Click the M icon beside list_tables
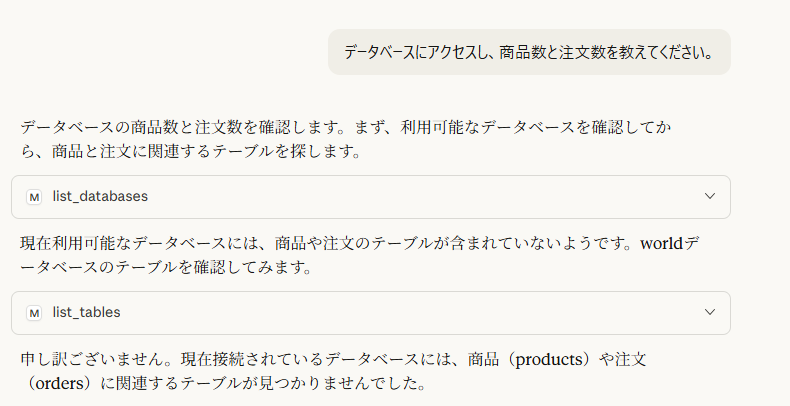The image size is (790, 406). (x=34, y=313)
